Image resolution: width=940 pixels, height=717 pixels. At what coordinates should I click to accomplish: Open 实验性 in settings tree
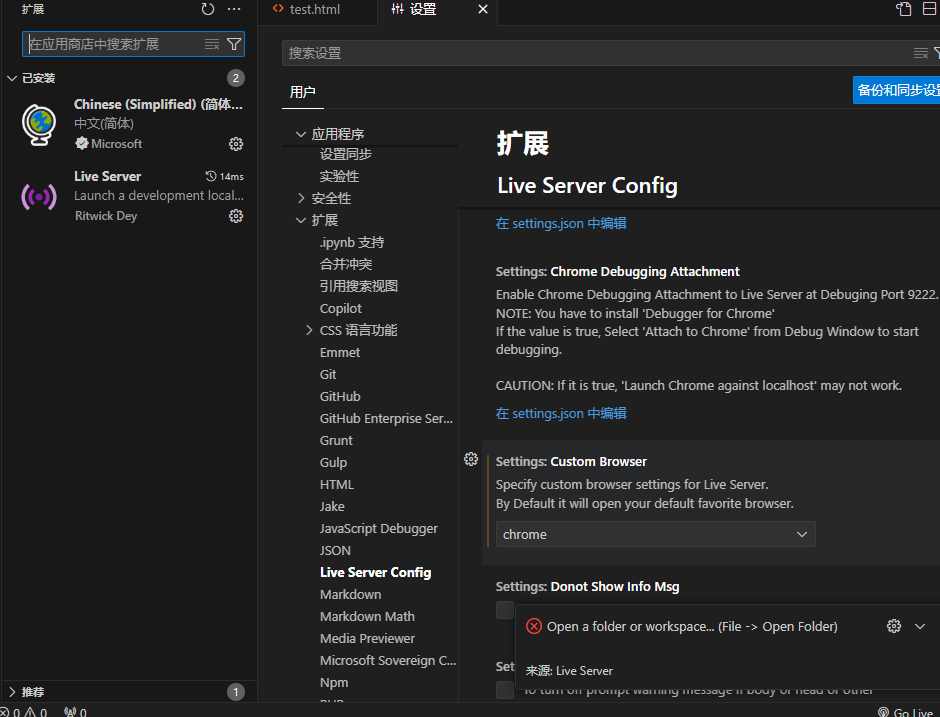pos(339,176)
